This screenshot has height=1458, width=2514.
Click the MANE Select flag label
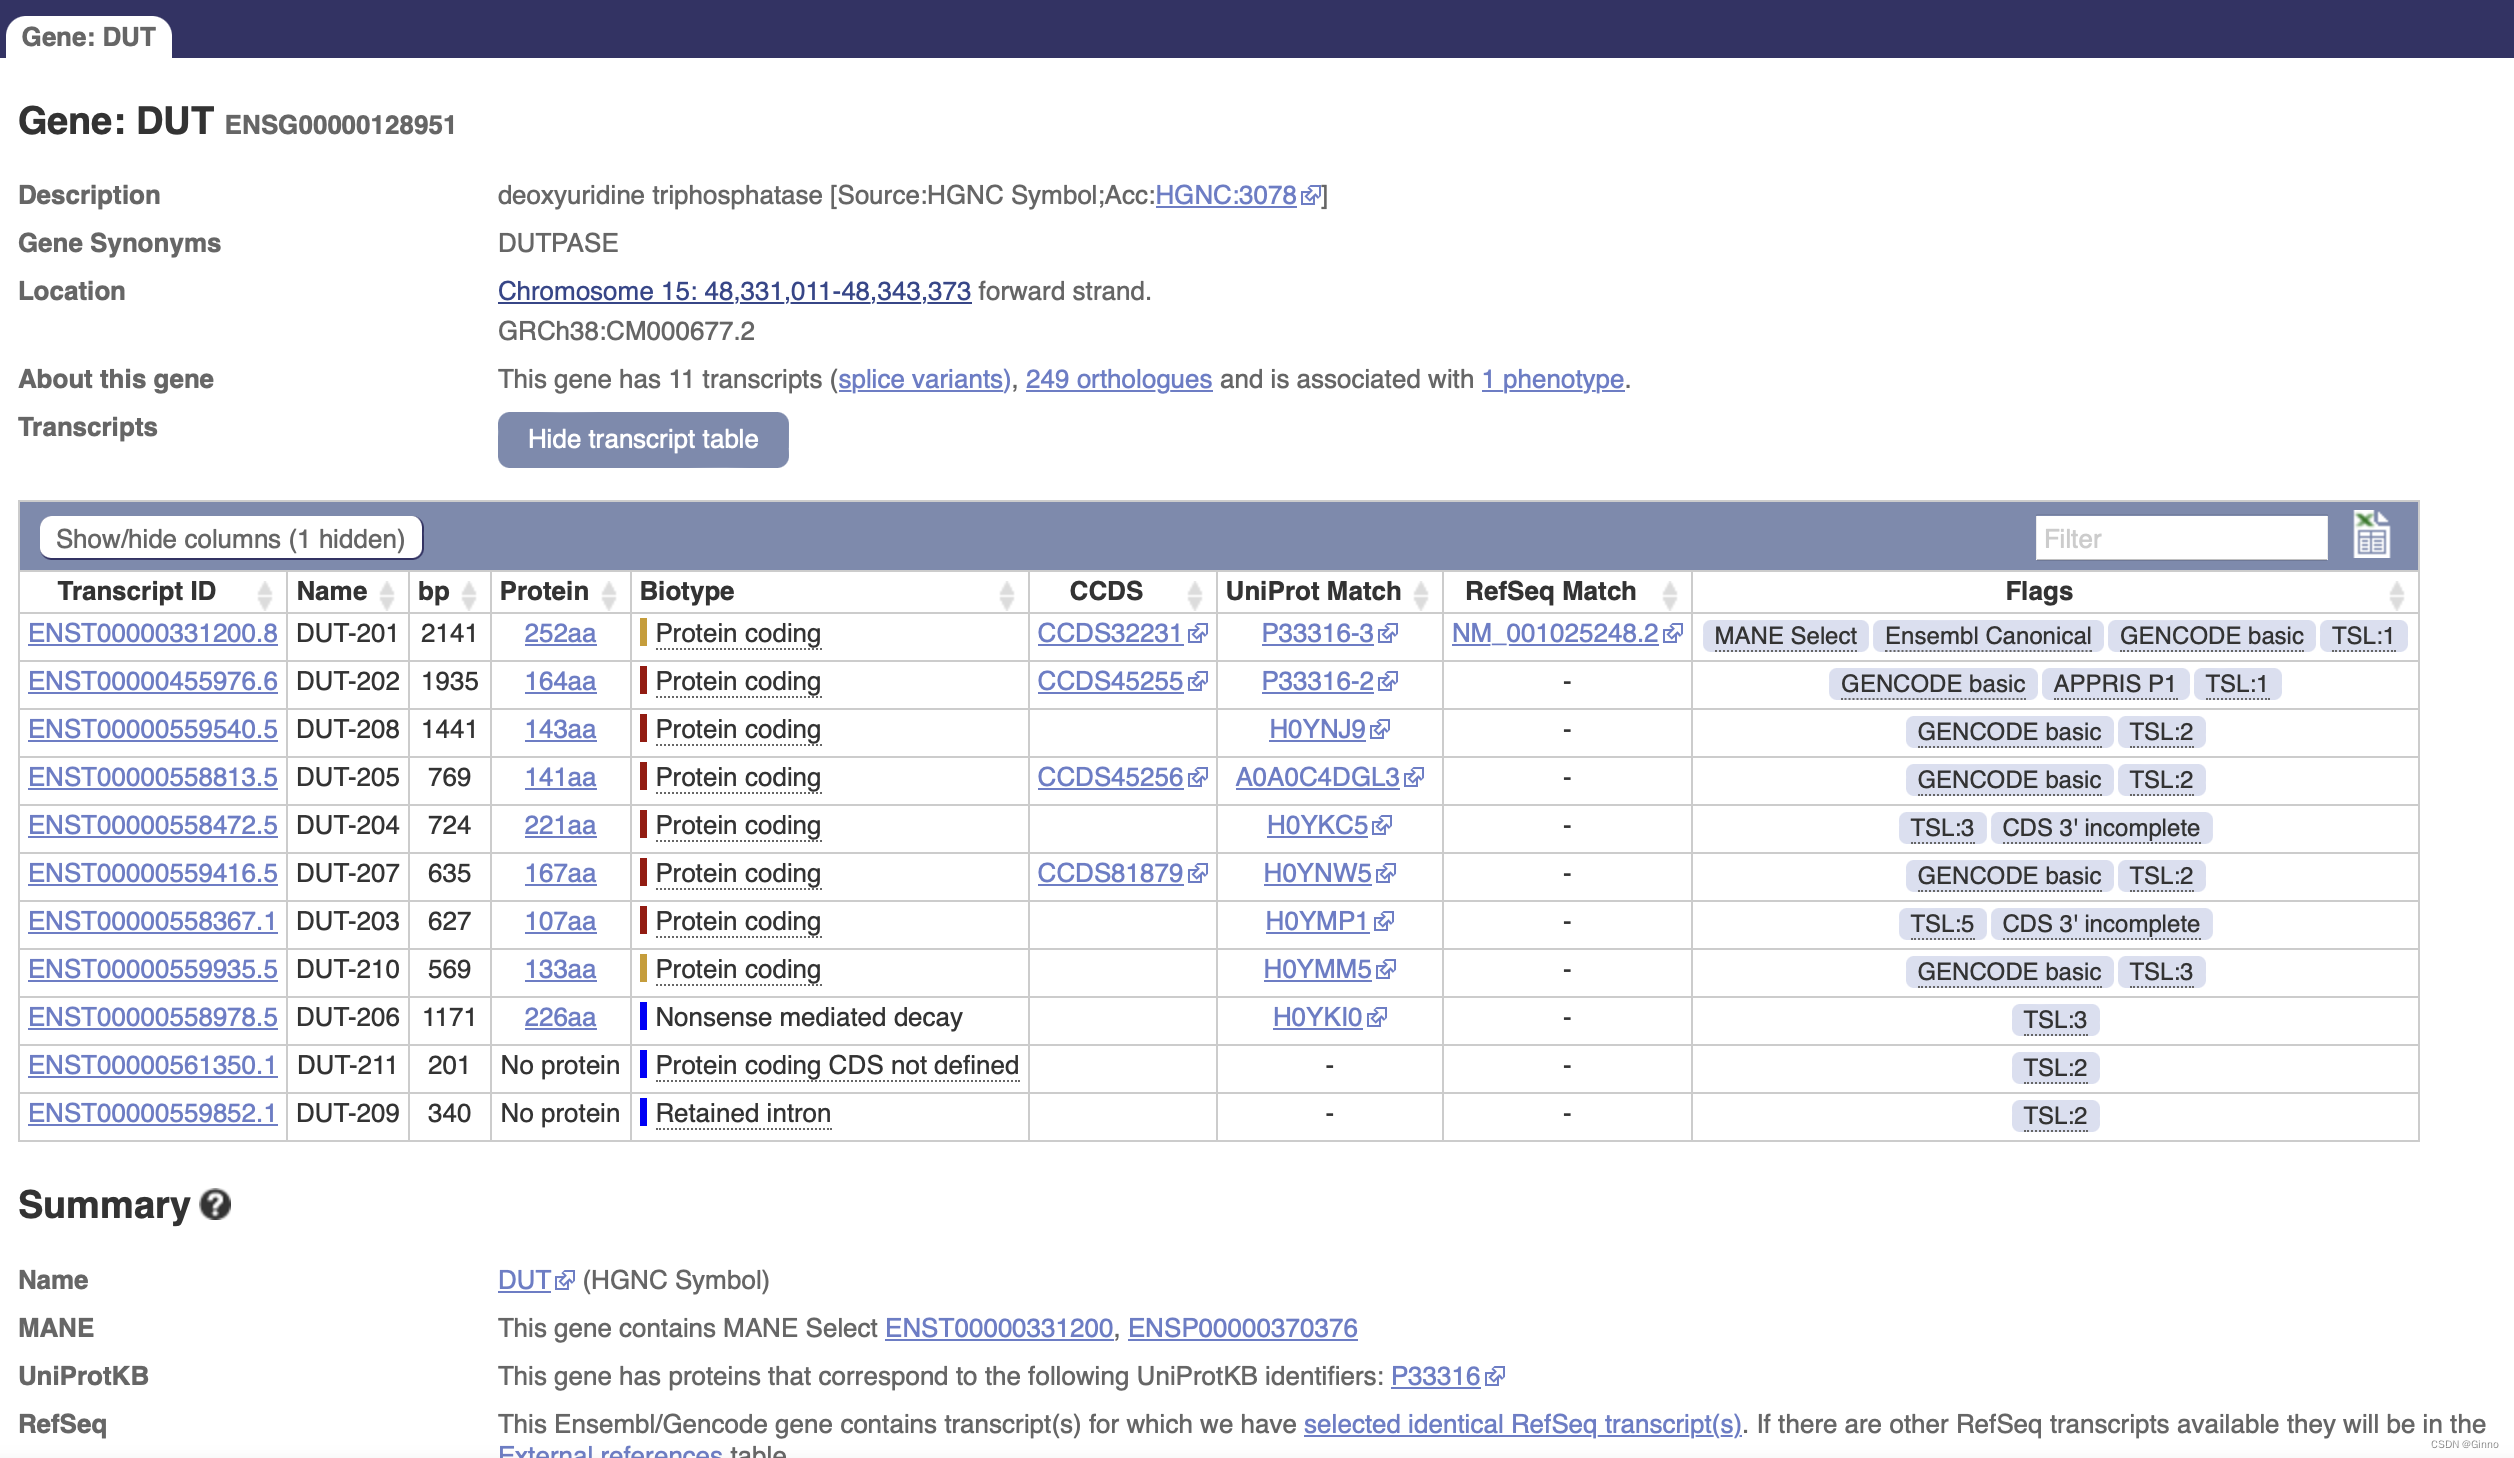(x=1785, y=636)
